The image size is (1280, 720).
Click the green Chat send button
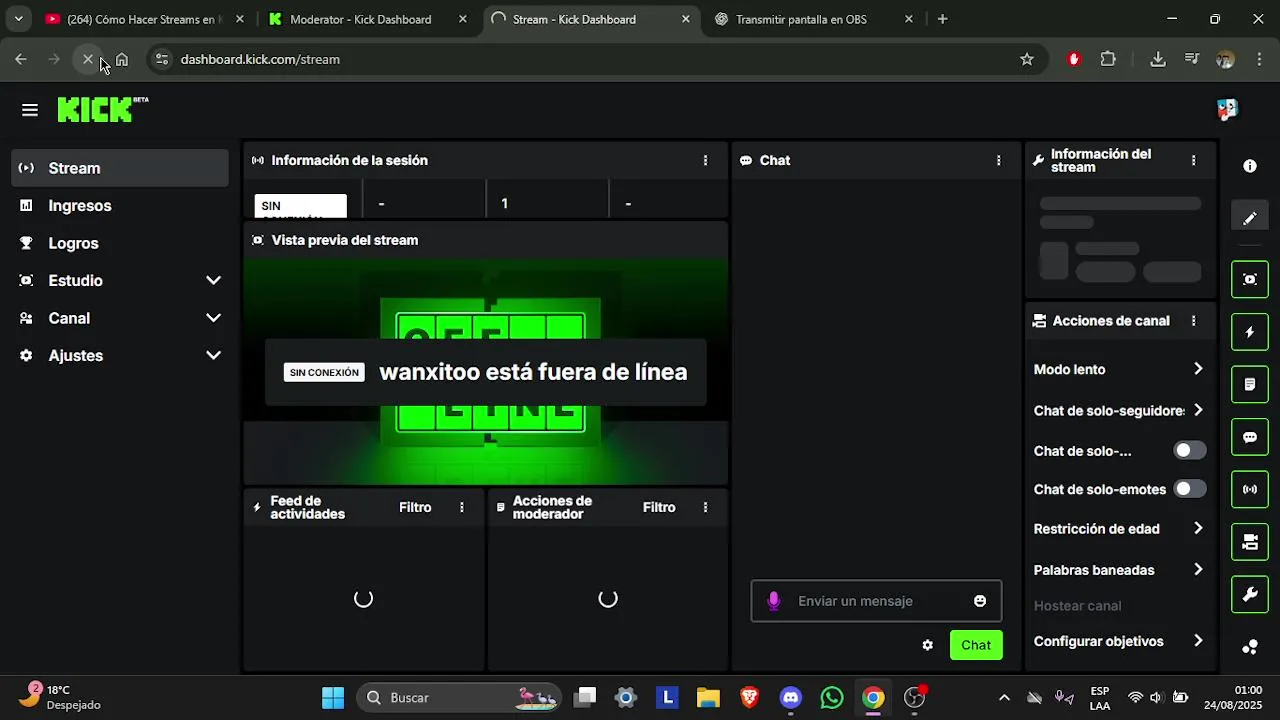click(x=976, y=645)
